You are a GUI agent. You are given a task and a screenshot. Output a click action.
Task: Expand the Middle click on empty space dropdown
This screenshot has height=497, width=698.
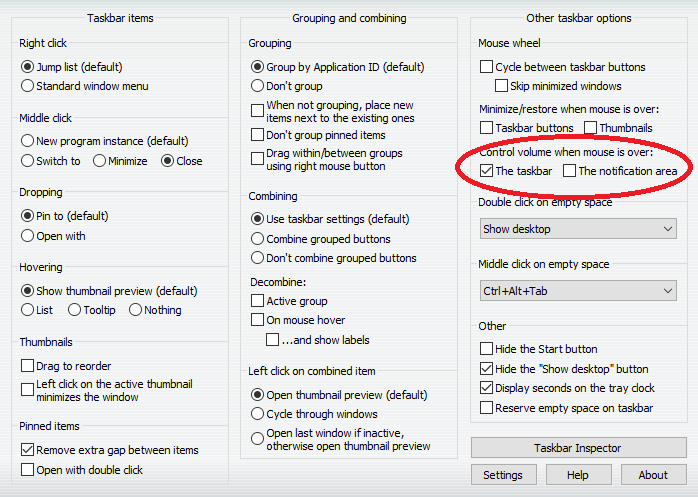point(578,291)
